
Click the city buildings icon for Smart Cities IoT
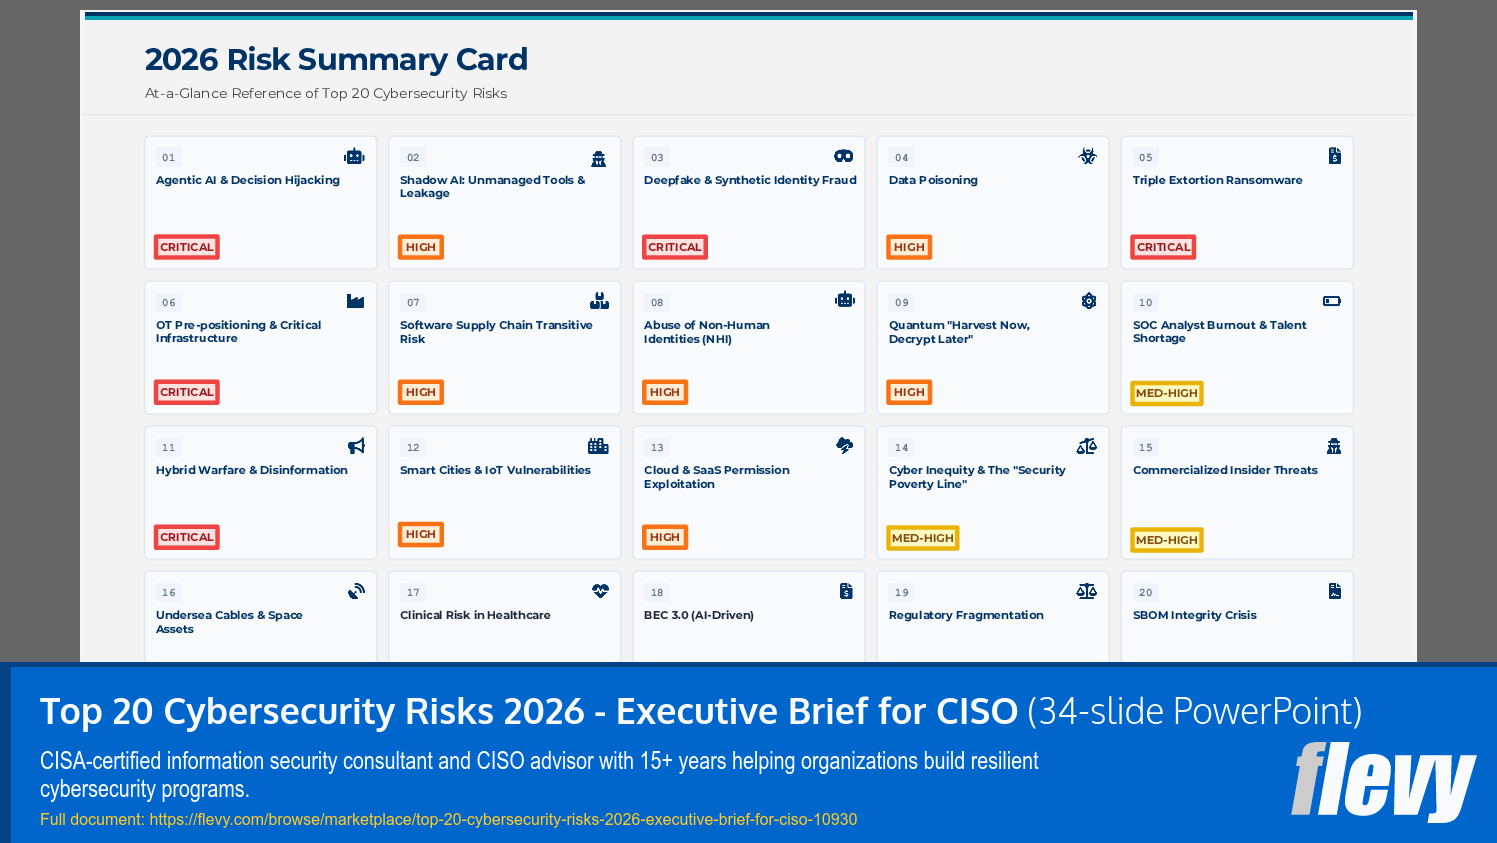click(599, 446)
